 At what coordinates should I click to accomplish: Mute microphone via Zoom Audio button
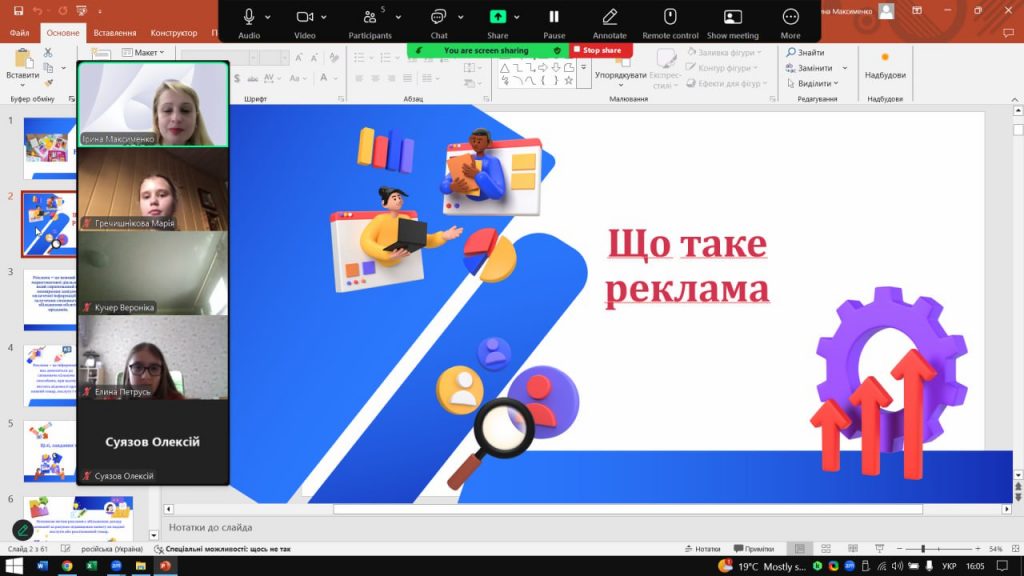[248, 17]
